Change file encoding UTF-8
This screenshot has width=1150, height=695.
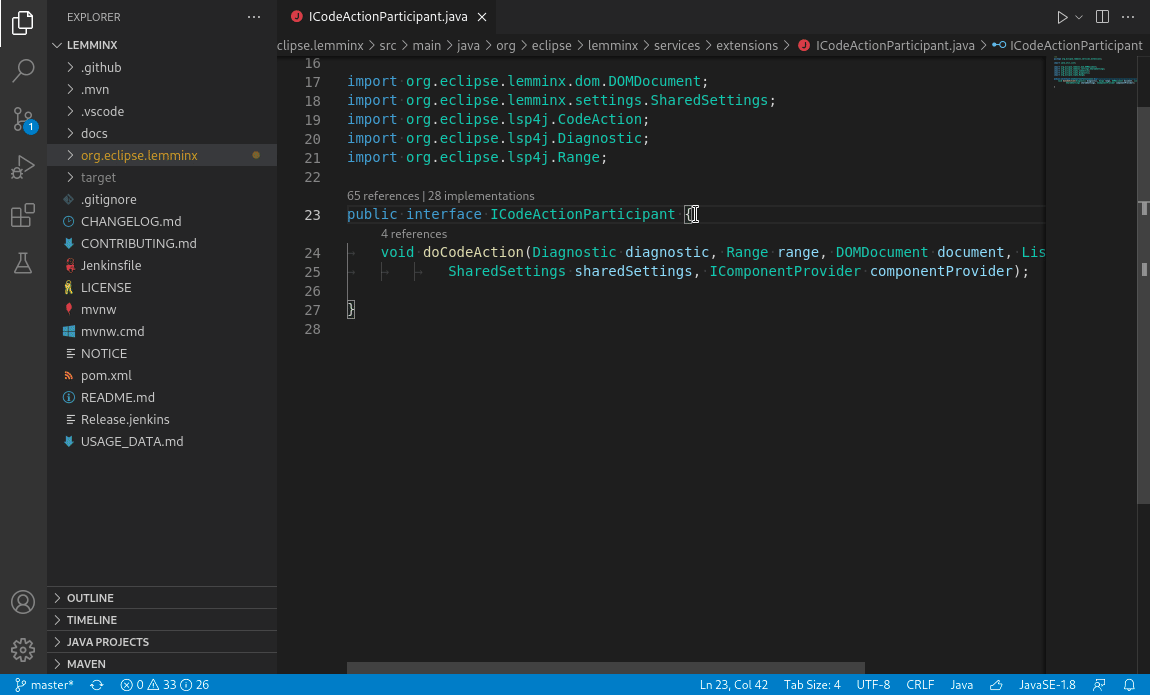tap(873, 685)
